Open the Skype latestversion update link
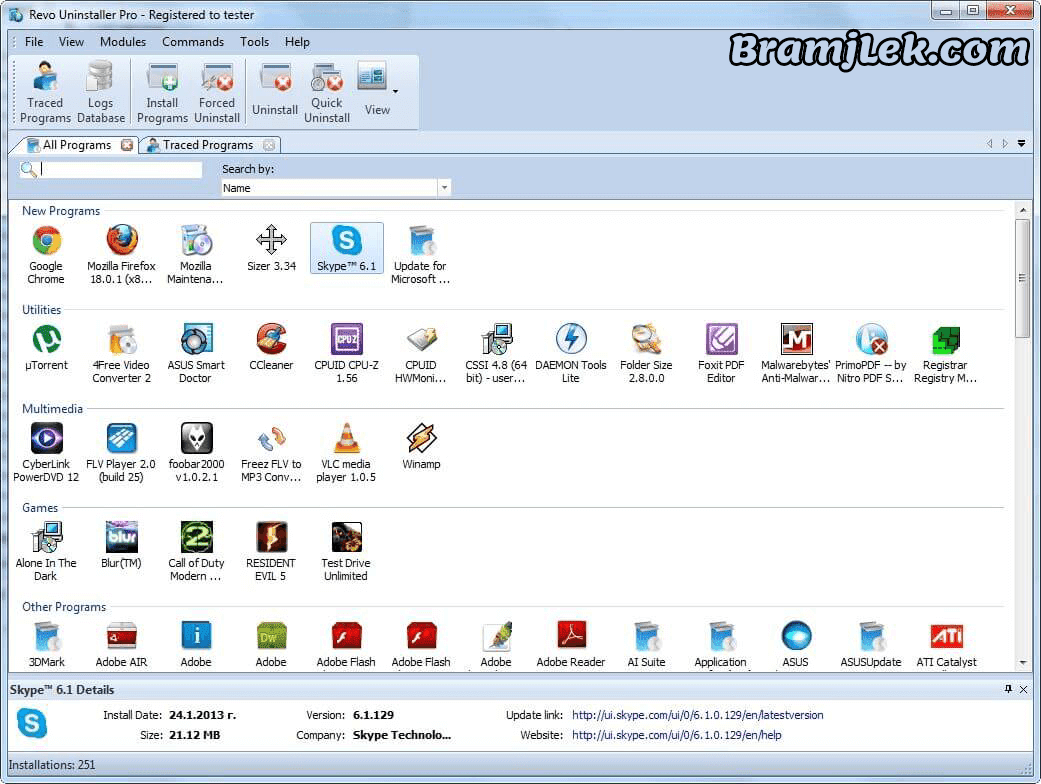 point(697,715)
